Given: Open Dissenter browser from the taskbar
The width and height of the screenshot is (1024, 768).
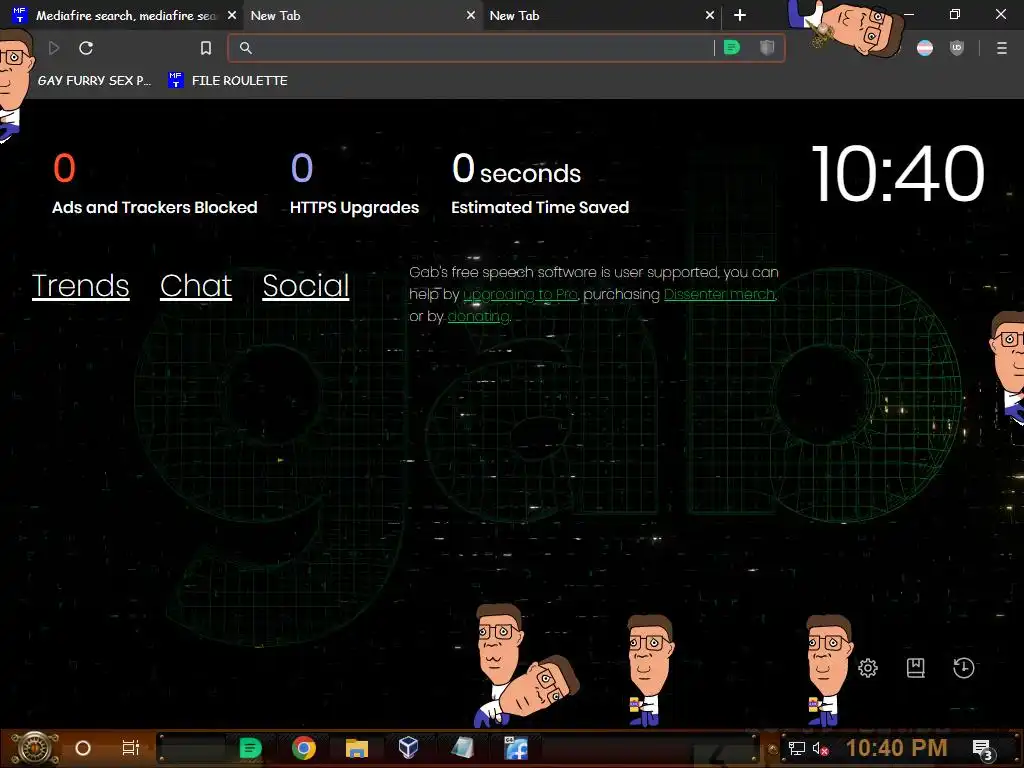Looking at the screenshot, I should pos(250,748).
